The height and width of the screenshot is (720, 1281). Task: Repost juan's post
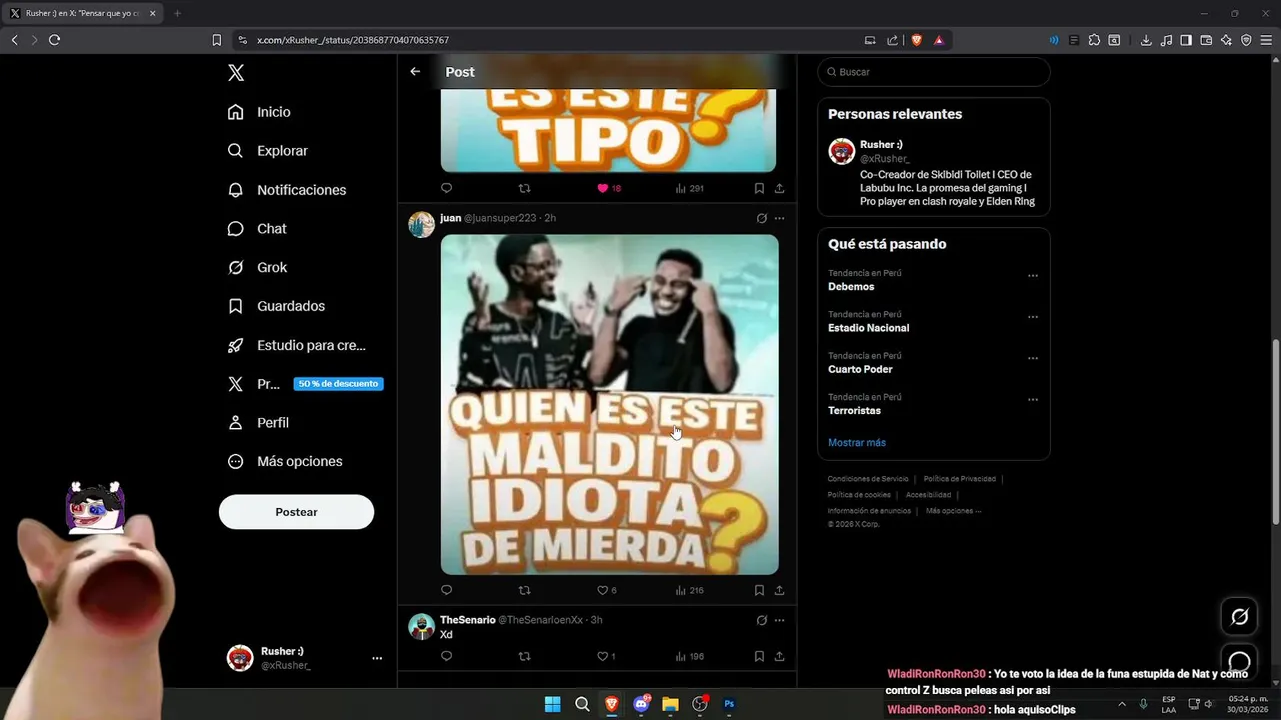pos(524,590)
